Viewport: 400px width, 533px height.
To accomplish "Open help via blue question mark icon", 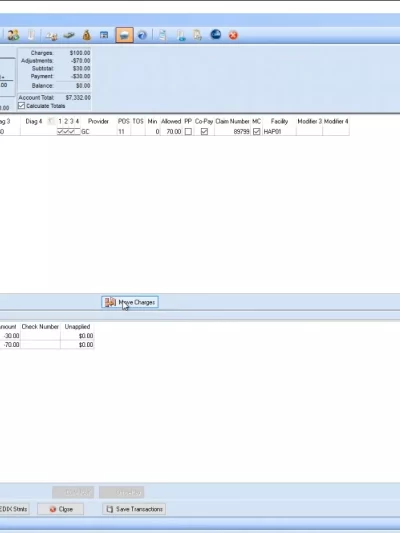I will (142, 35).
